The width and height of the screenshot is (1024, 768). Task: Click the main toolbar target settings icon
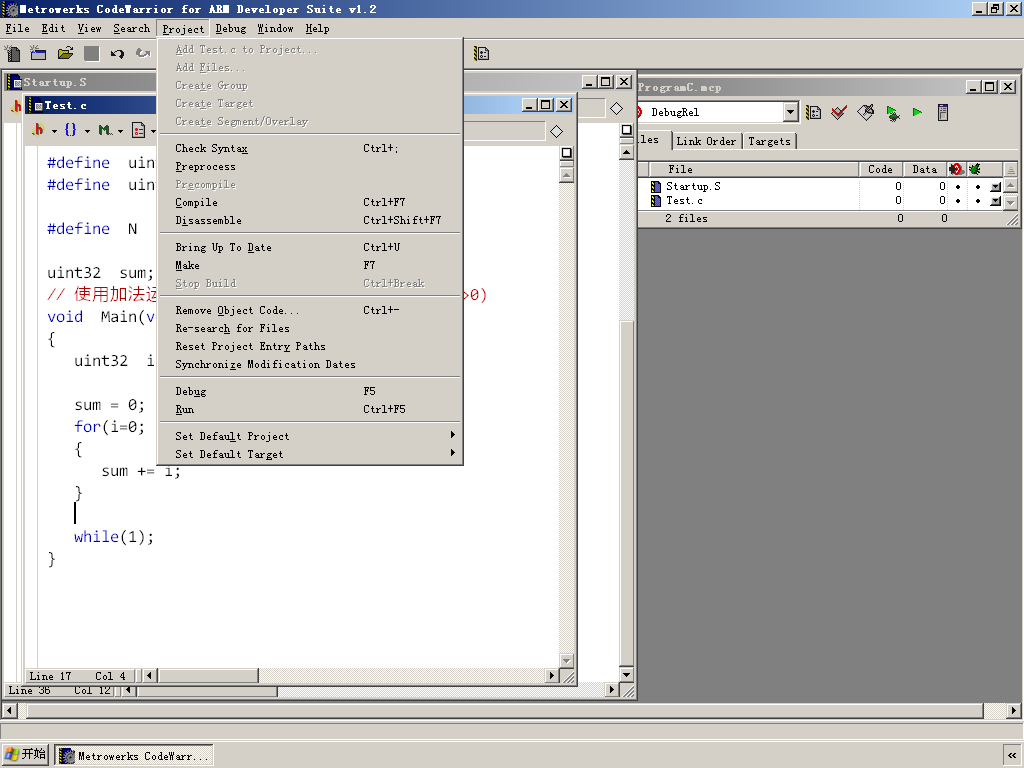[481, 54]
